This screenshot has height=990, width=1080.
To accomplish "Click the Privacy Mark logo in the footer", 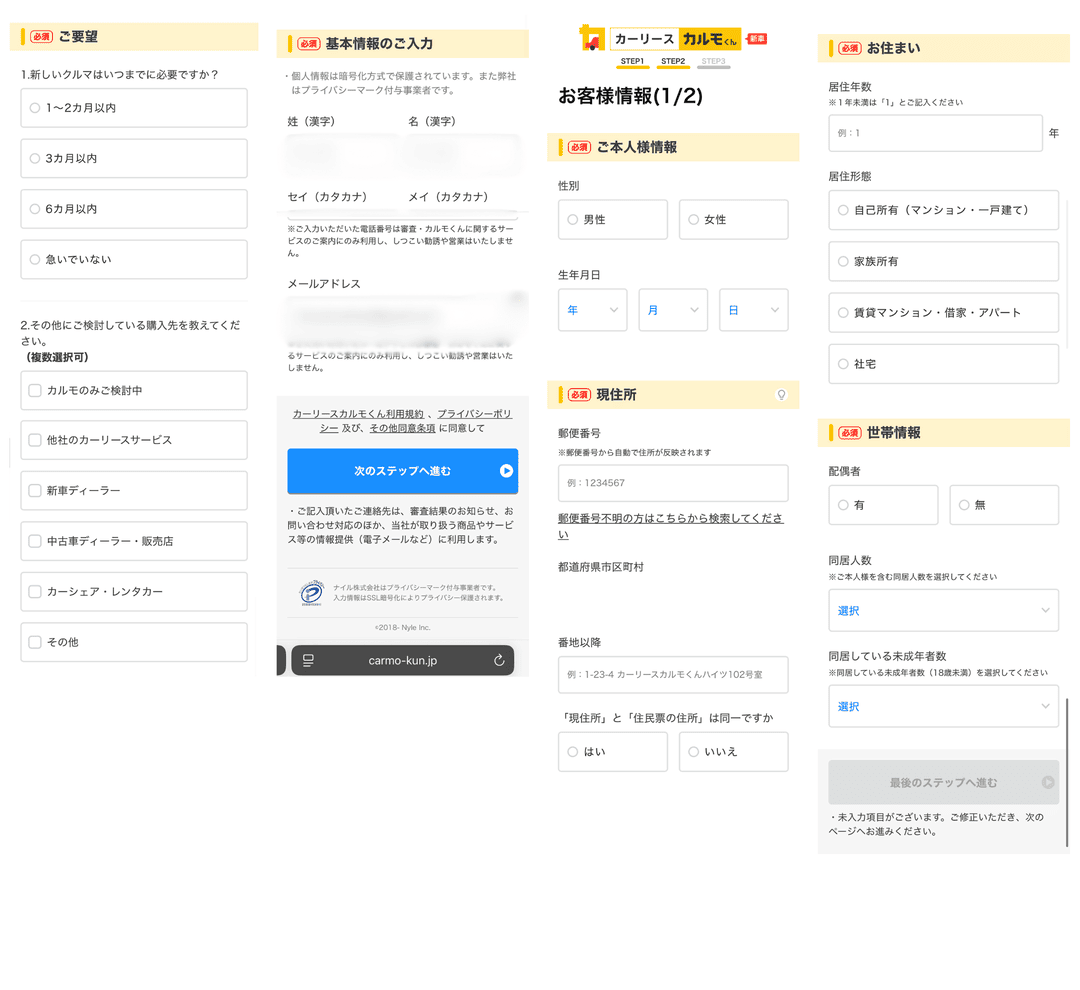I will (x=312, y=593).
